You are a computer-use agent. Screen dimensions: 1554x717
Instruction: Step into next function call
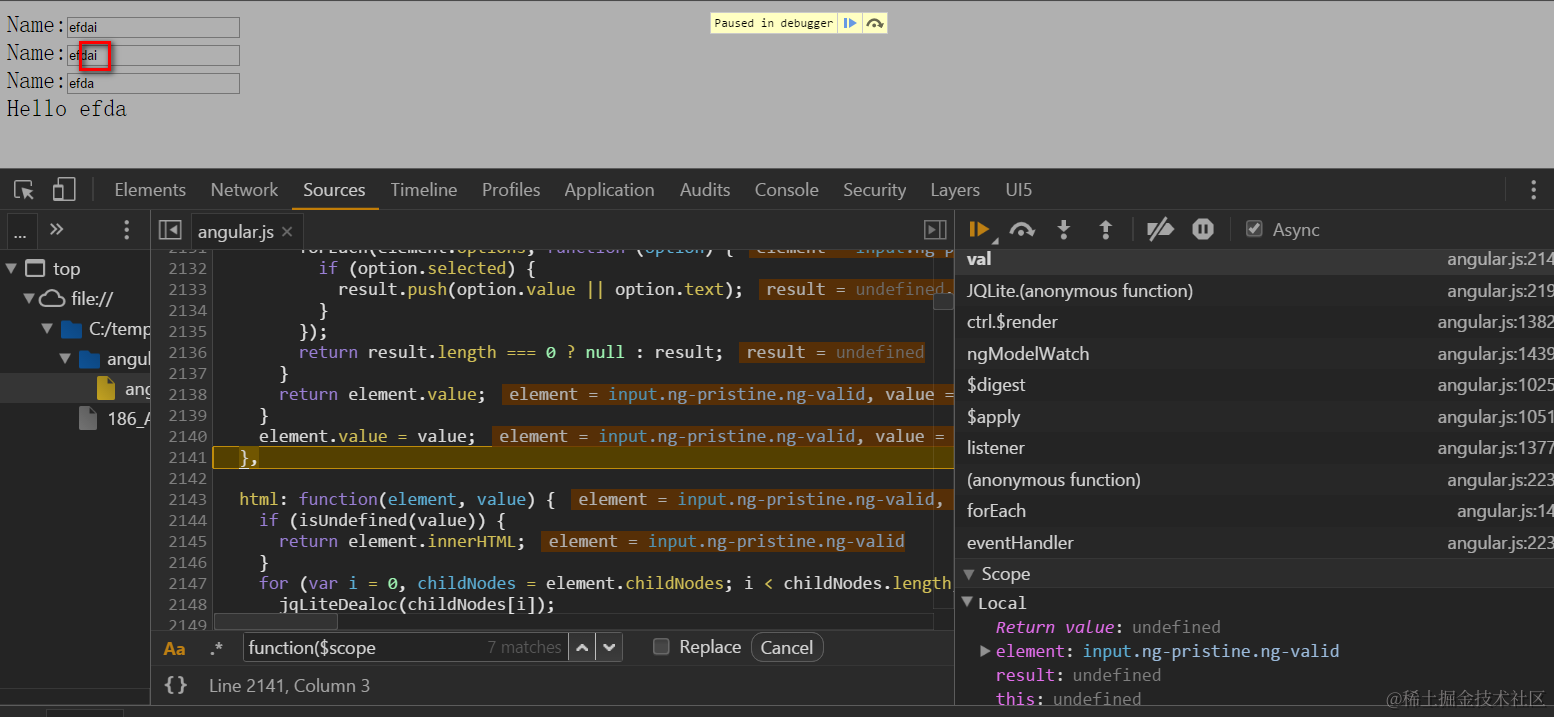1064,230
